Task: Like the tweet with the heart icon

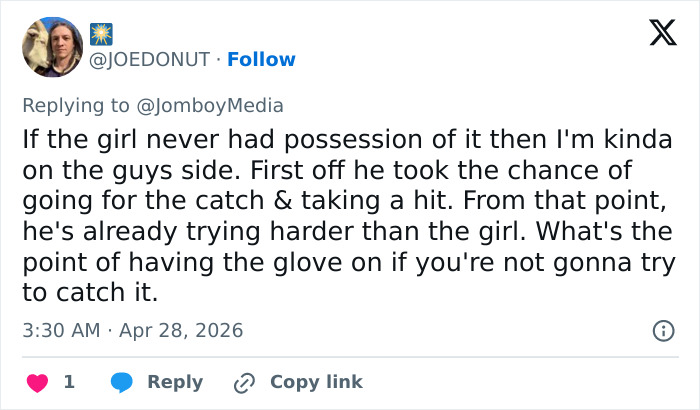Action: [36, 382]
